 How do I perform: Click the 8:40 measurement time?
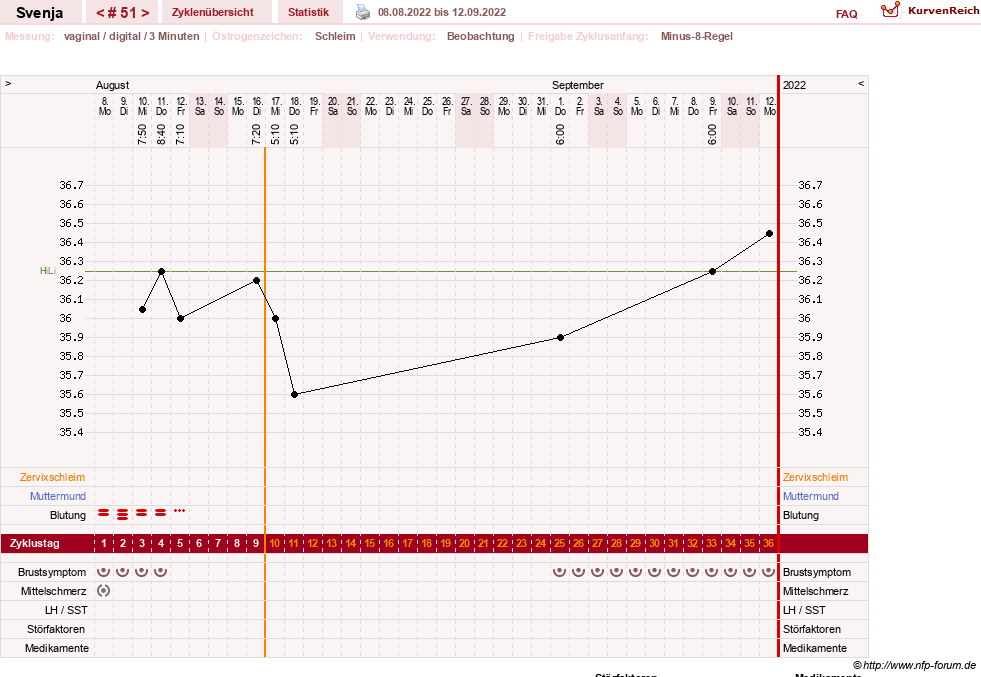point(161,134)
